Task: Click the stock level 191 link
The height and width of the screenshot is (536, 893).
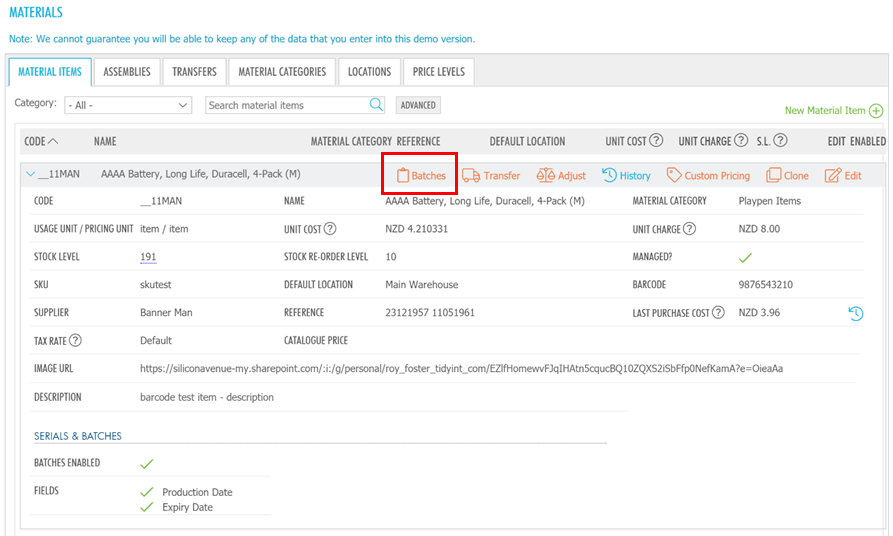Action: click(148, 257)
